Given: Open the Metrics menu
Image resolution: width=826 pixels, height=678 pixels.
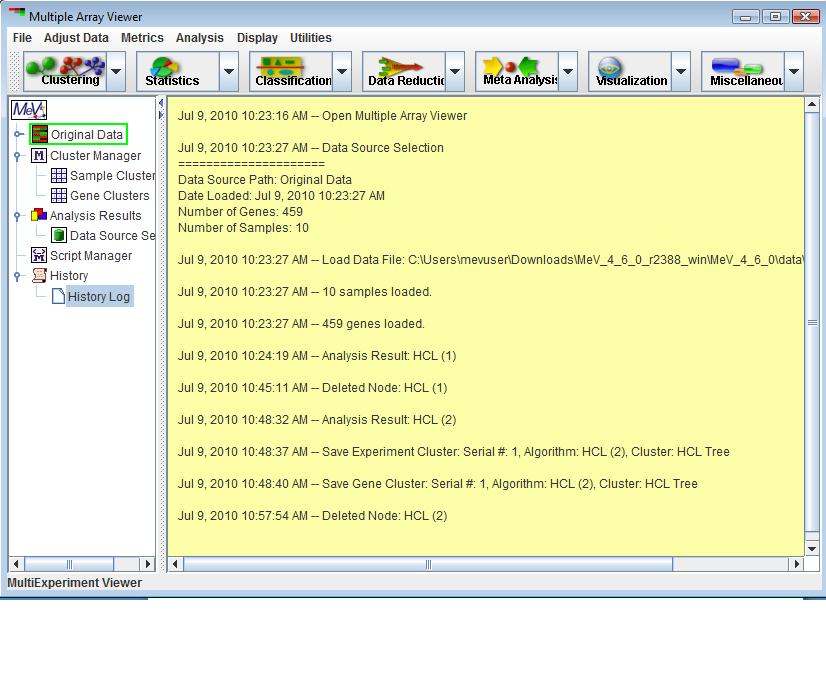Looking at the screenshot, I should coord(142,38).
